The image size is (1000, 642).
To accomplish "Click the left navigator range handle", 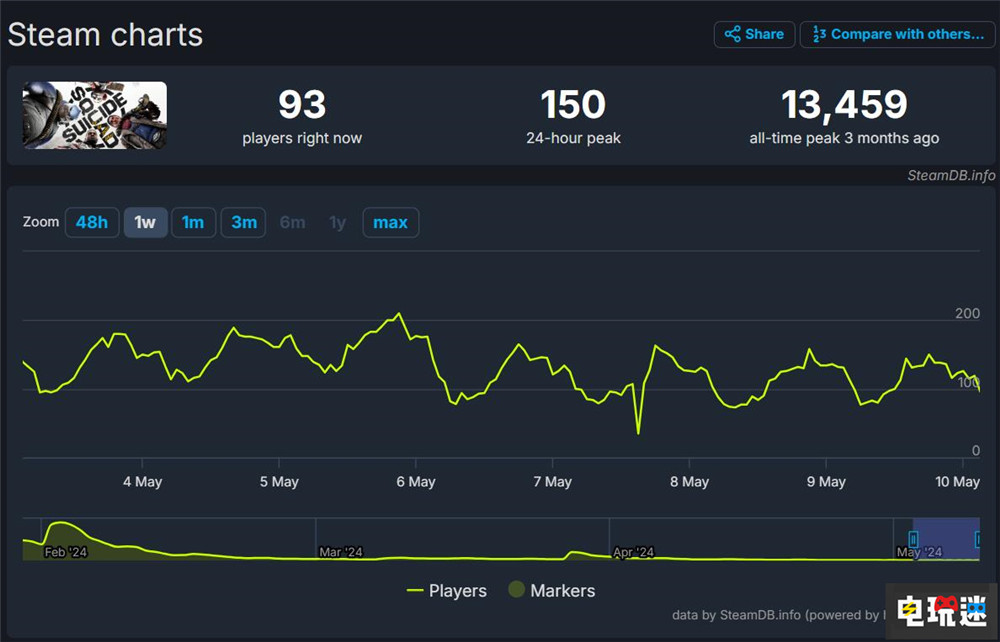I will click(x=913, y=540).
